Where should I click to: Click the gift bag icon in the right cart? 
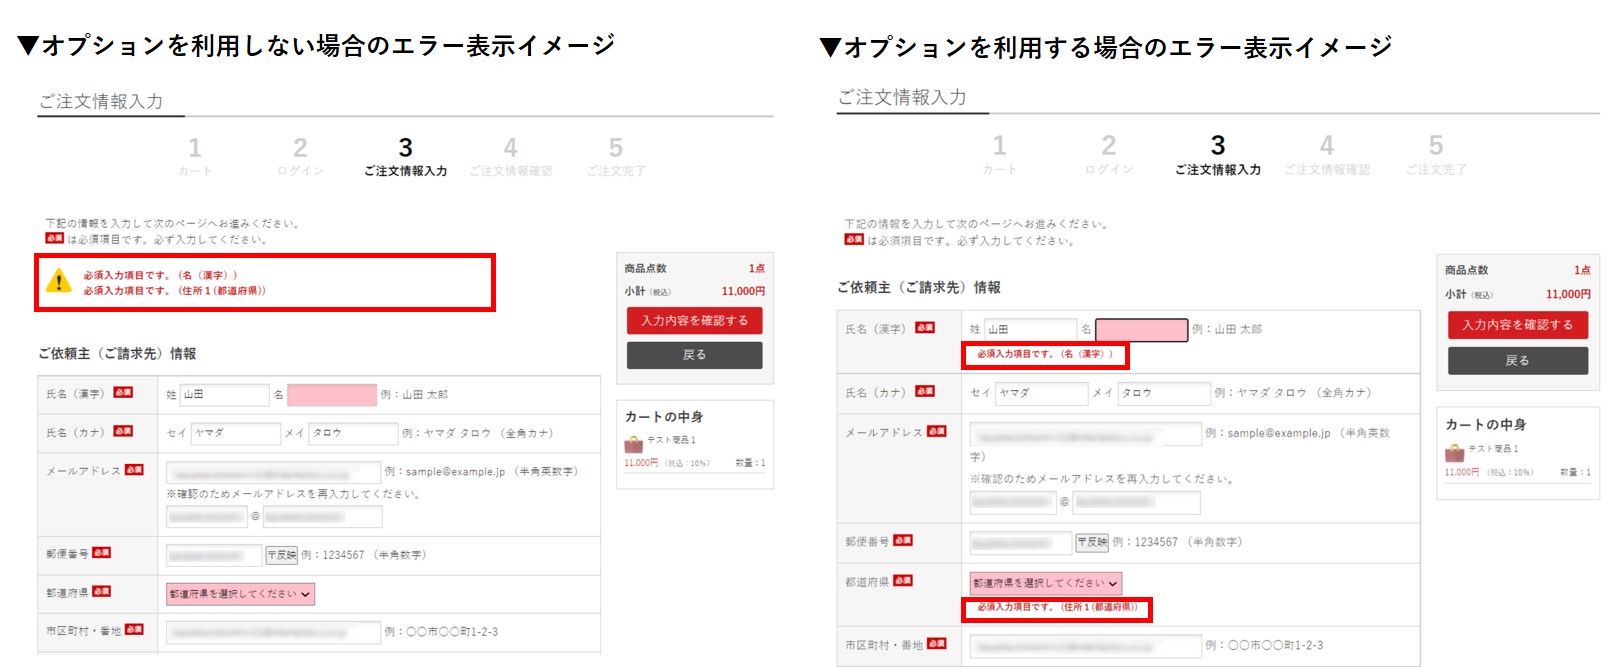point(1454,453)
